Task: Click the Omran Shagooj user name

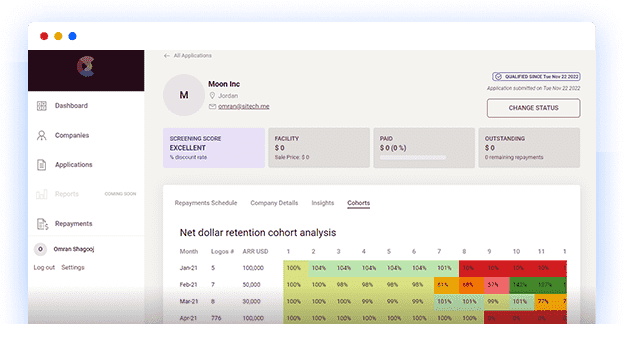Action: (74, 249)
